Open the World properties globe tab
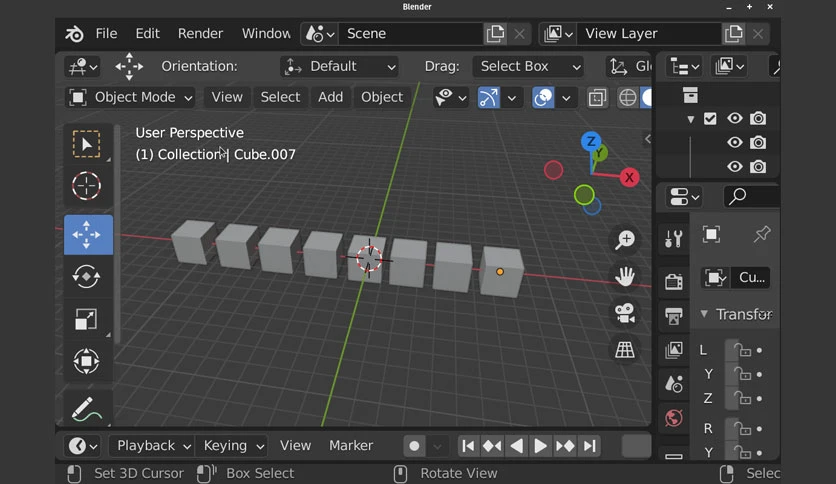 673,418
